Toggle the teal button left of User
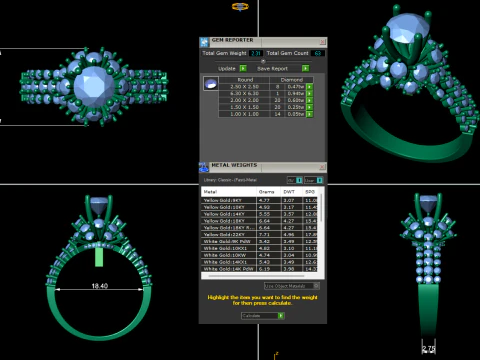 [x=299, y=180]
